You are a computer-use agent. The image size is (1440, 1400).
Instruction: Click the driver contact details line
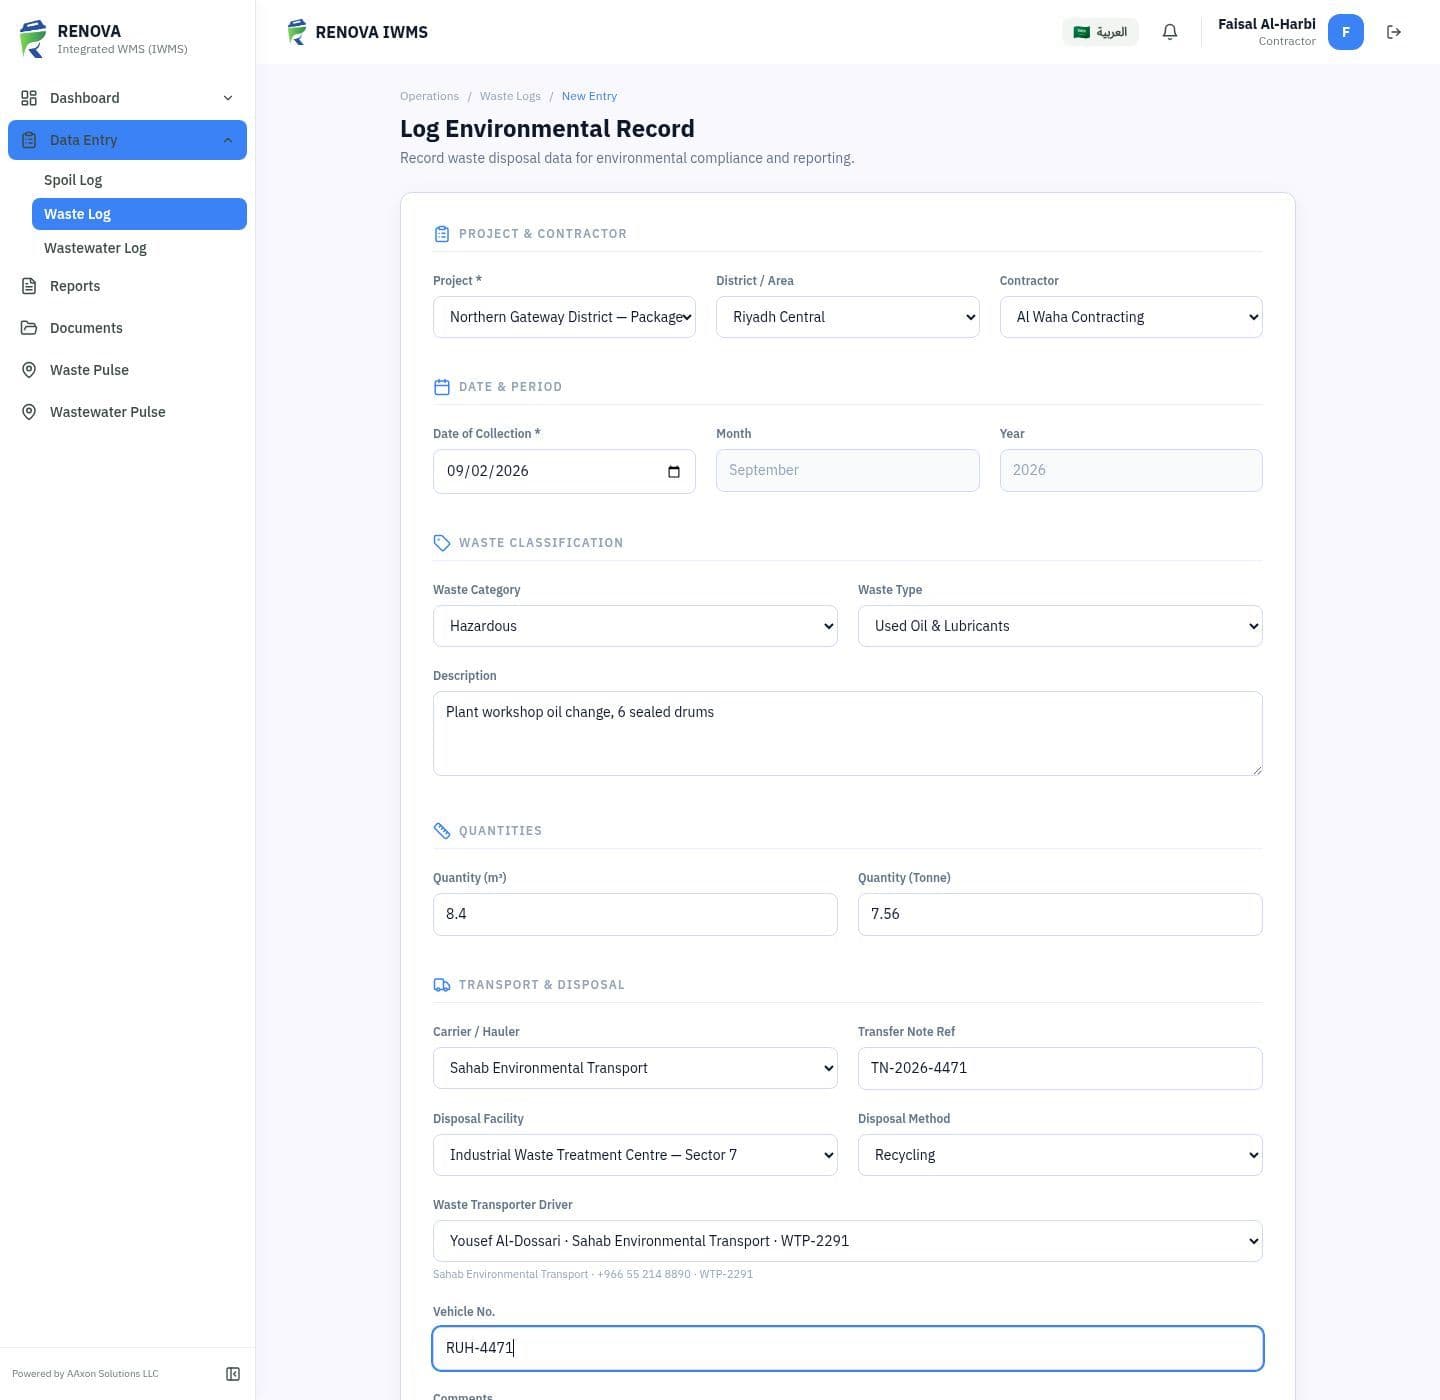pos(593,1274)
